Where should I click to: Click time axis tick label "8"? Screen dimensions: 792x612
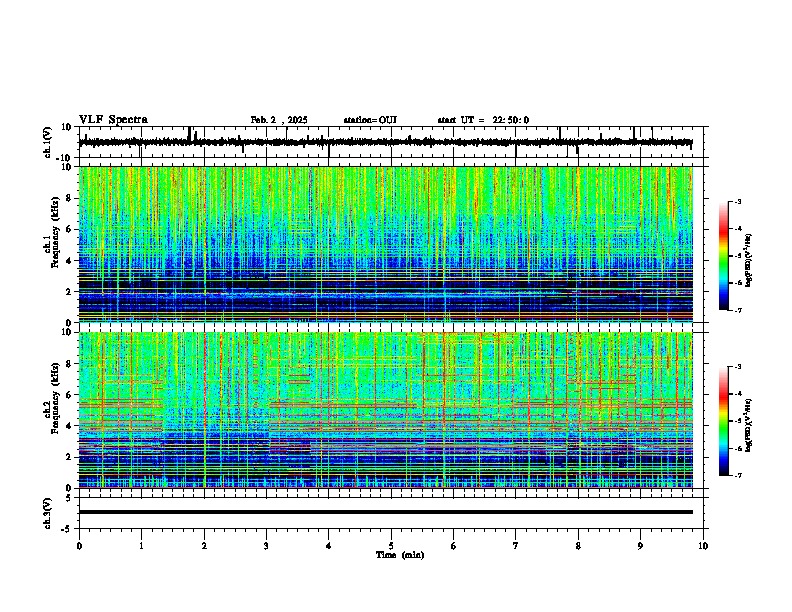coord(578,546)
